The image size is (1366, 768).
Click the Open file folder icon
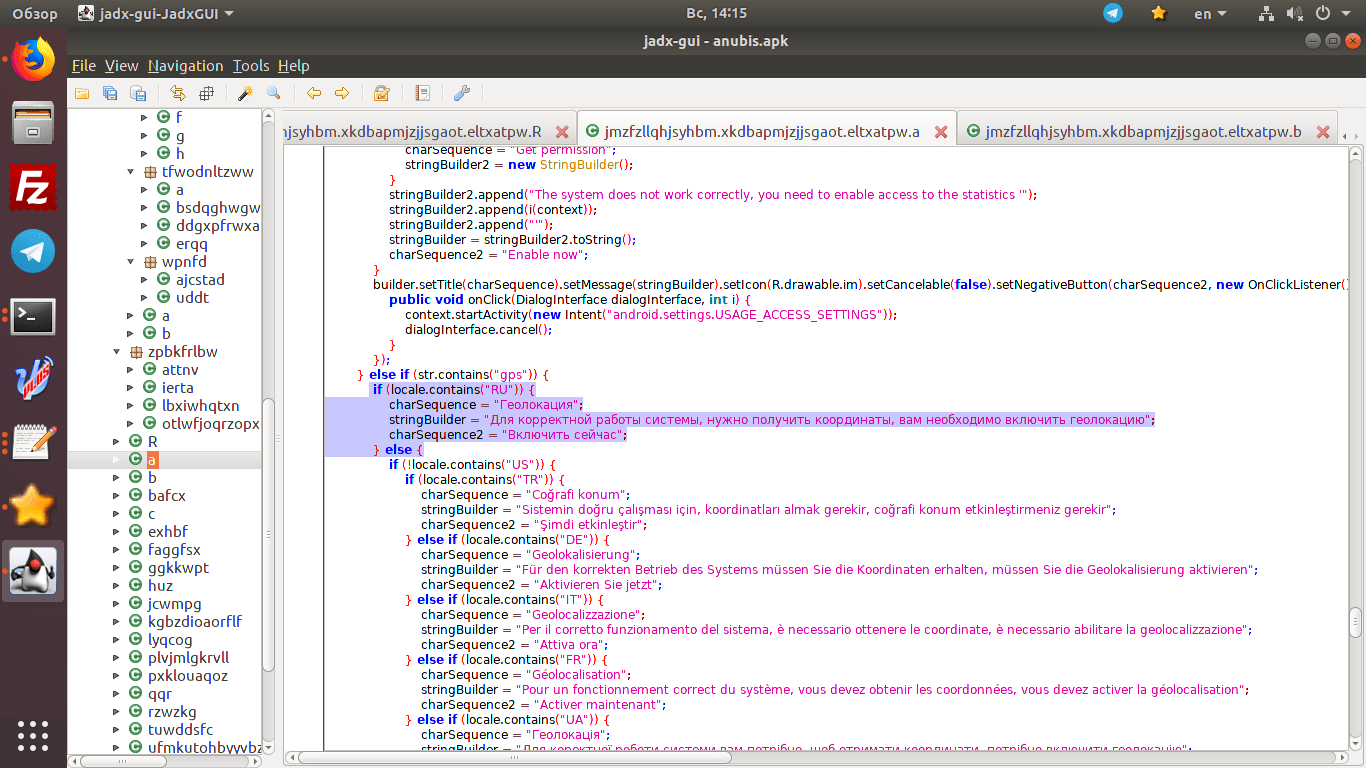tap(82, 93)
